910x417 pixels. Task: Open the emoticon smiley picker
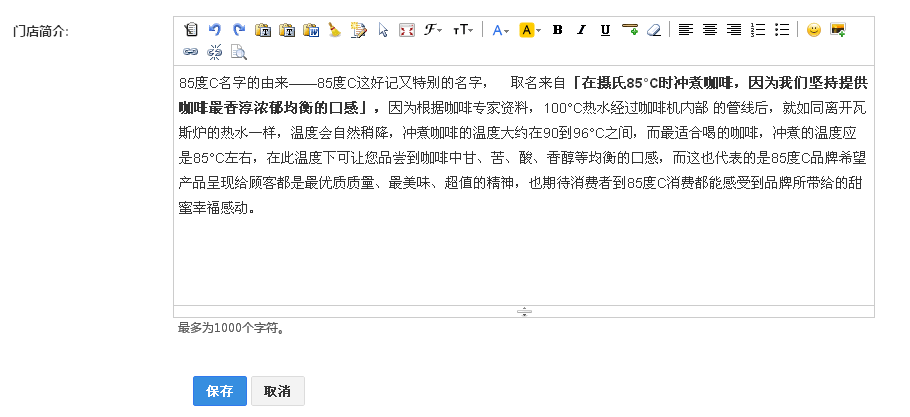point(814,30)
